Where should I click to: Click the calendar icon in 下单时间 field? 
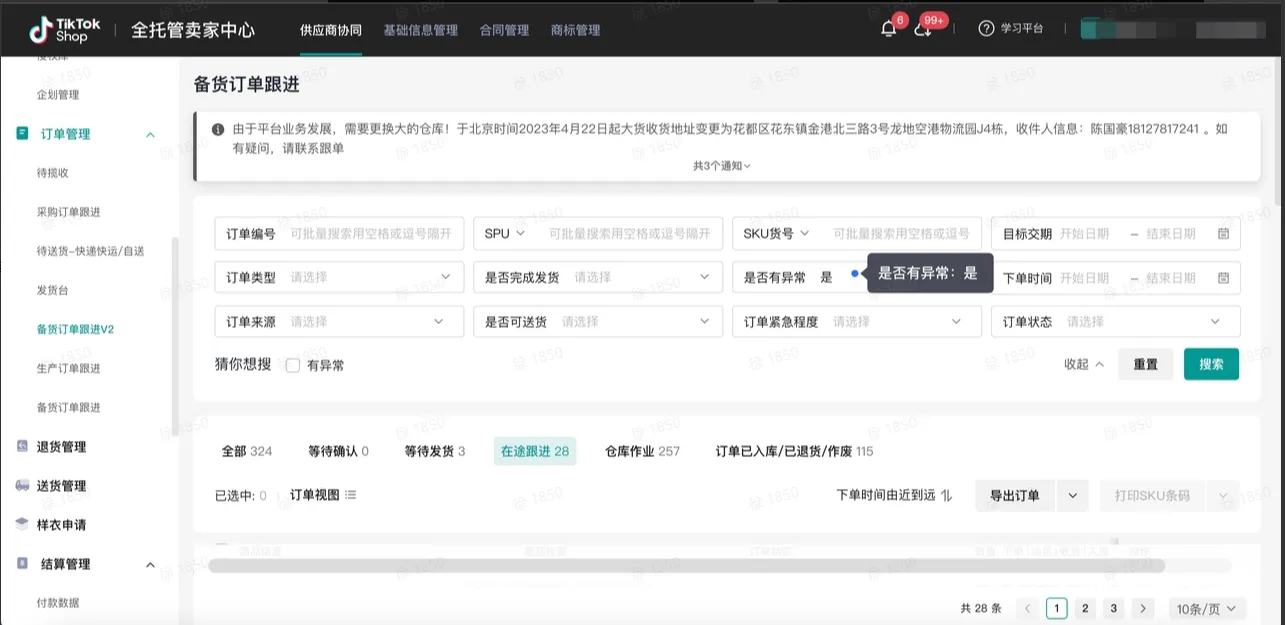point(1223,278)
